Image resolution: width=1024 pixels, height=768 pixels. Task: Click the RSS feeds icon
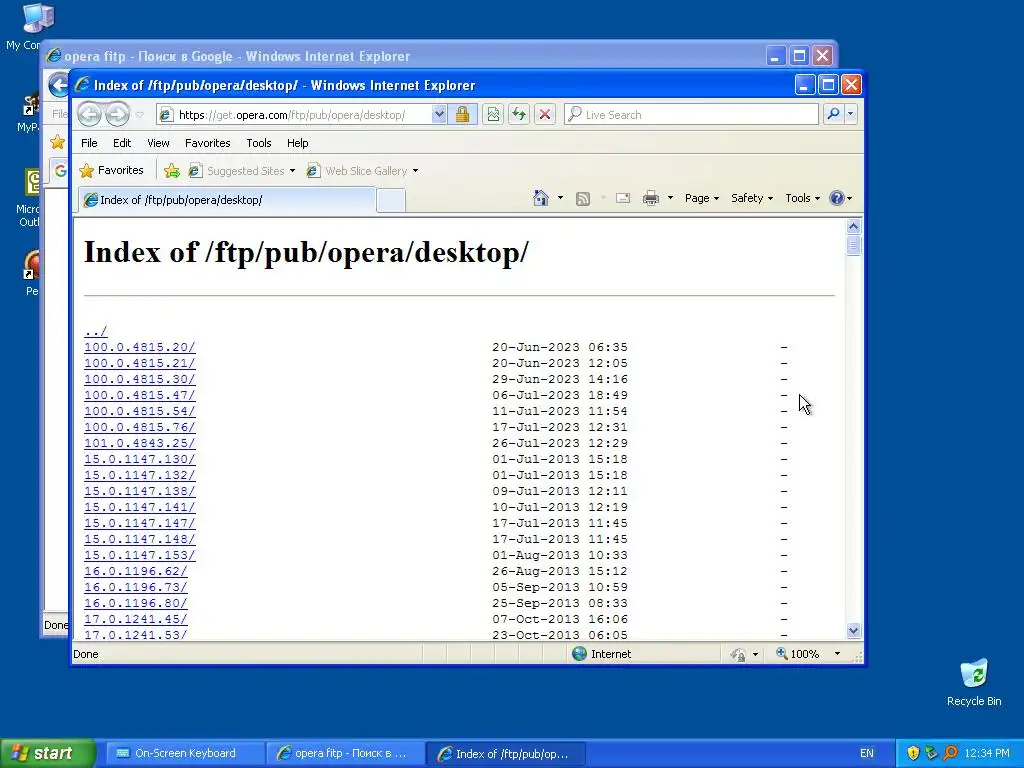click(583, 199)
